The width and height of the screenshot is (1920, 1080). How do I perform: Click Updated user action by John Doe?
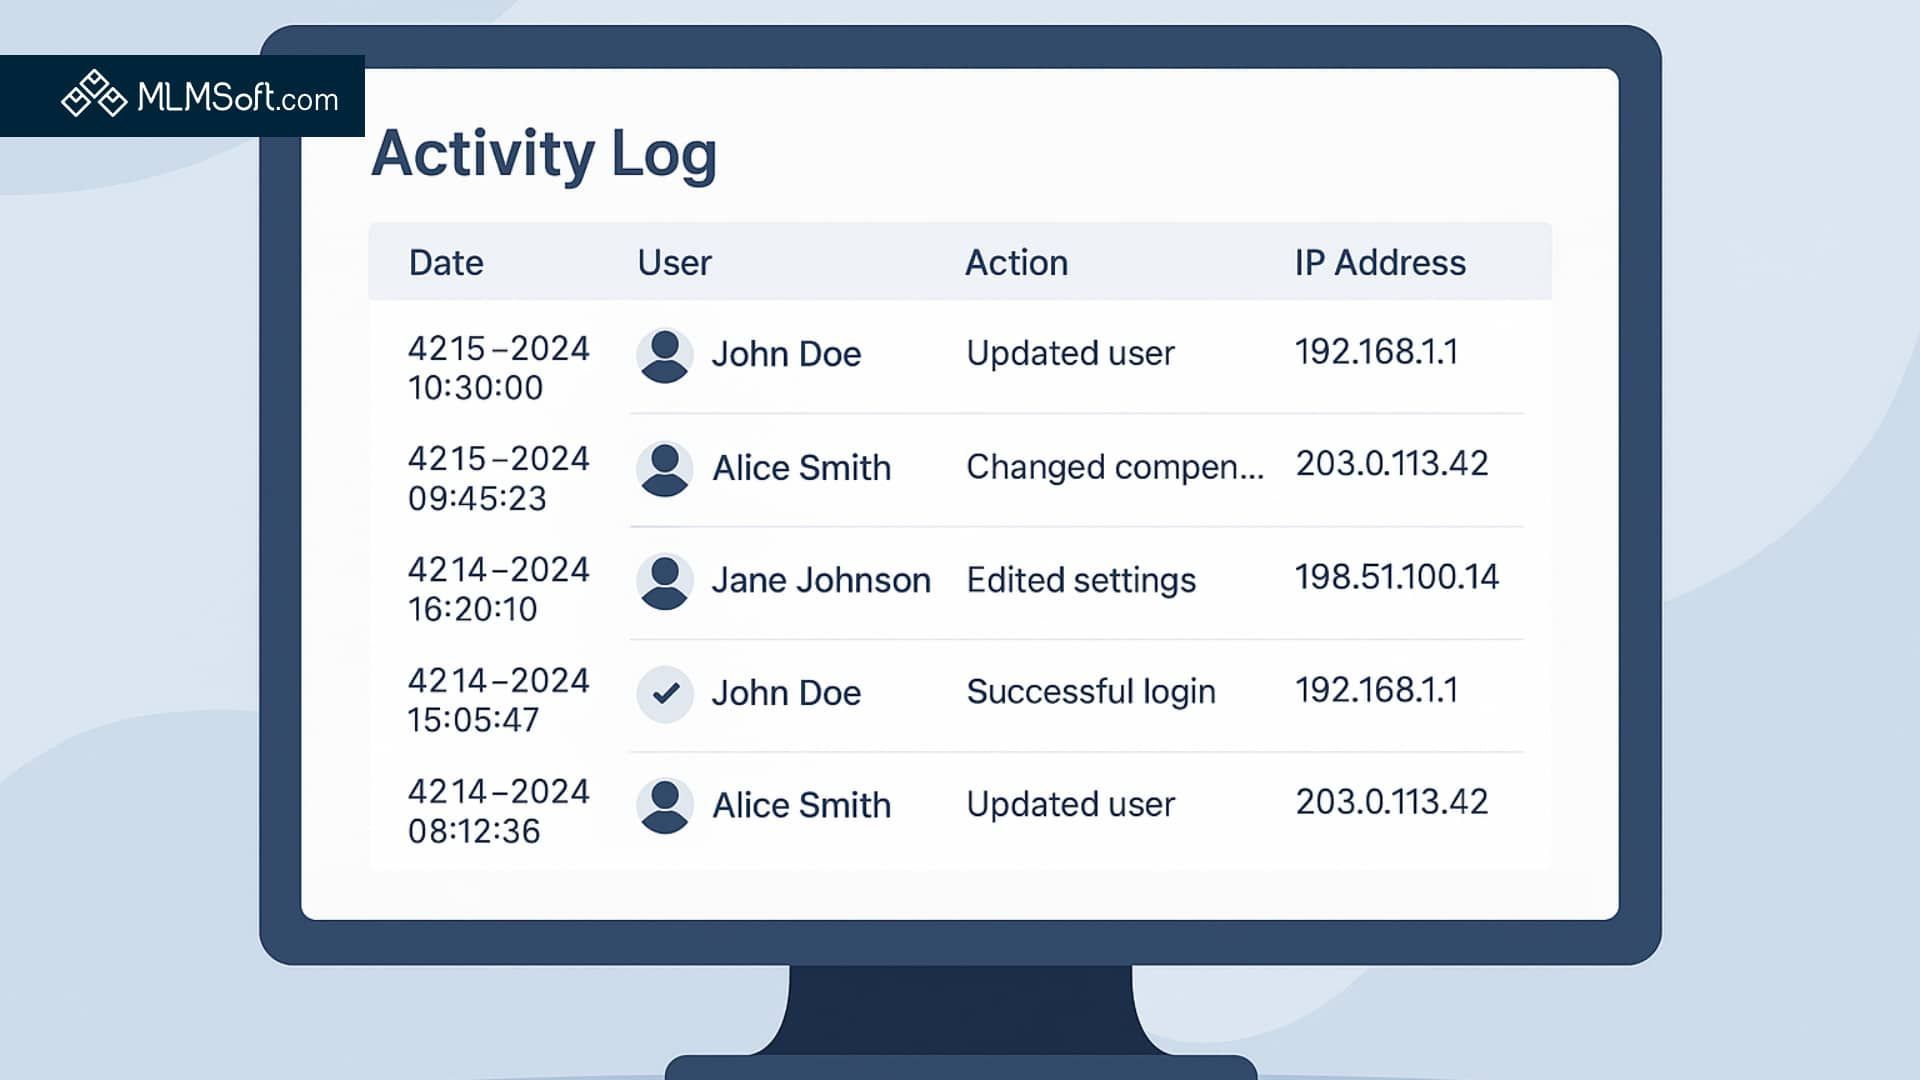(1070, 353)
